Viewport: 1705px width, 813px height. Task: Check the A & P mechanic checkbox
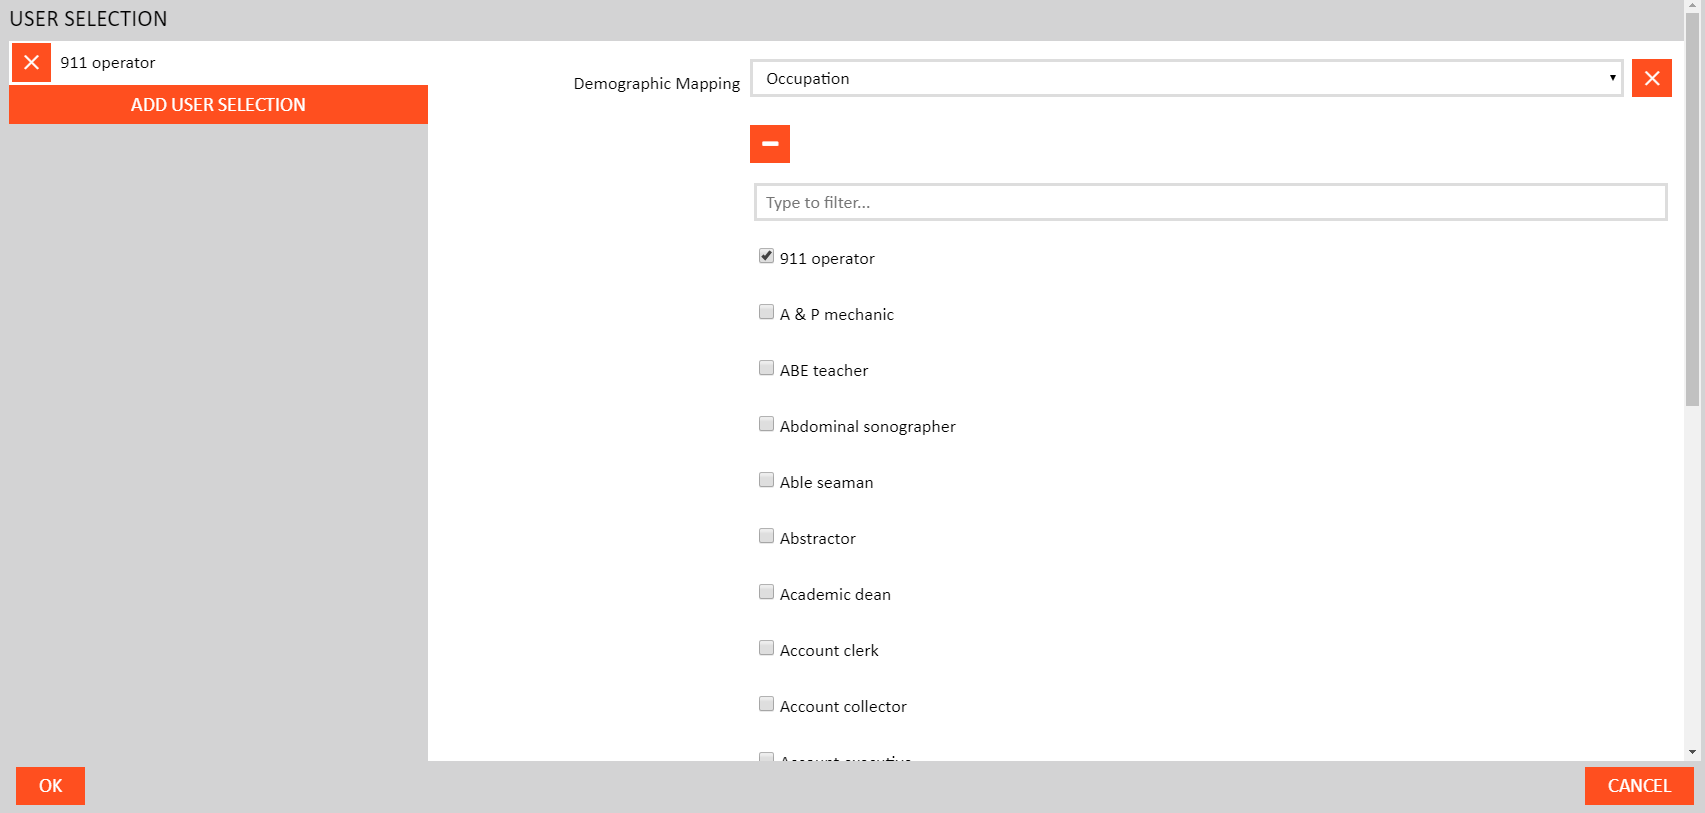point(766,312)
